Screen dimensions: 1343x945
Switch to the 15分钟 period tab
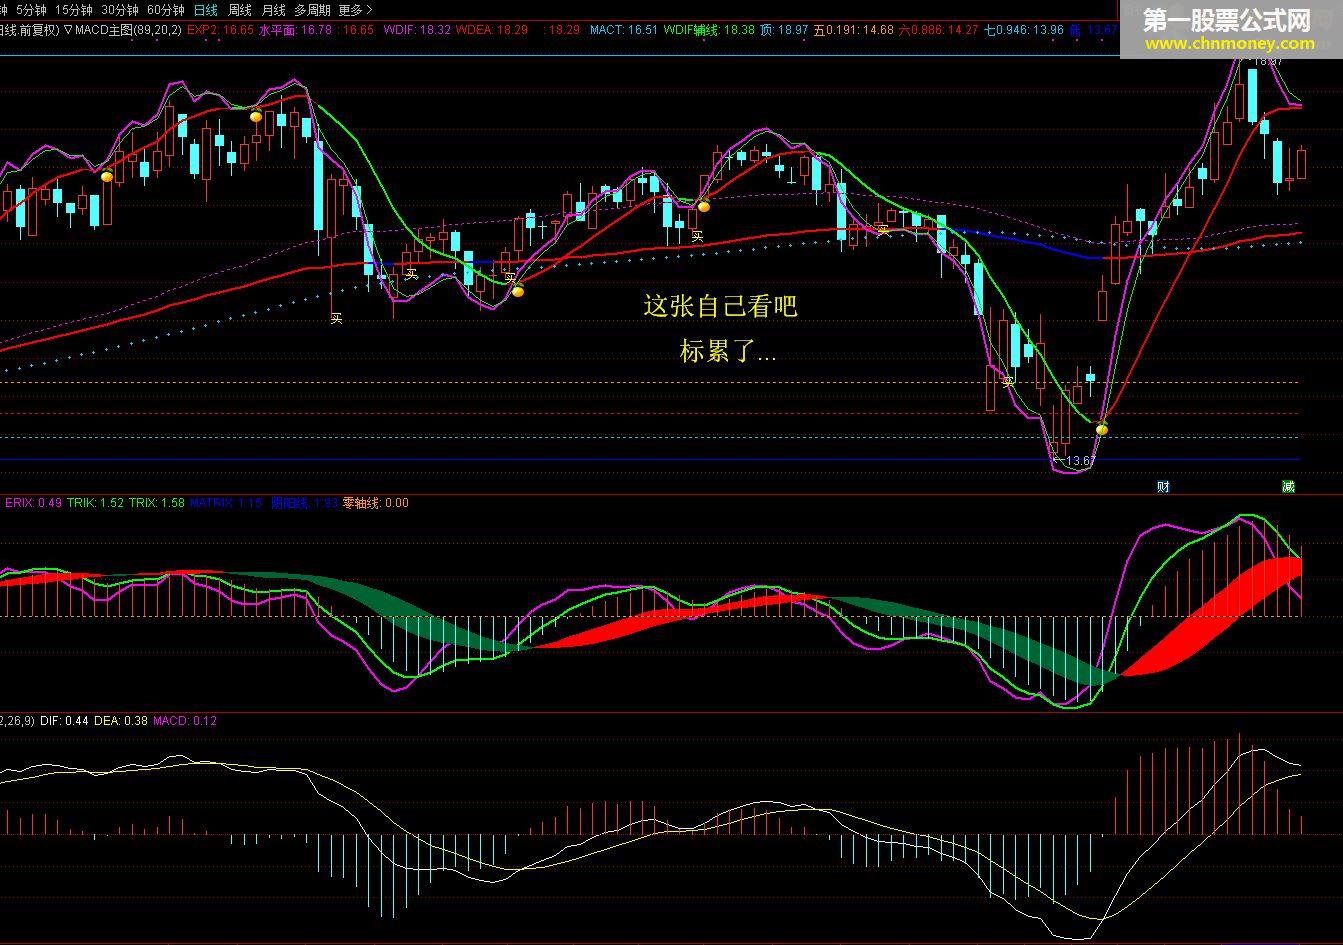pyautogui.click(x=73, y=10)
